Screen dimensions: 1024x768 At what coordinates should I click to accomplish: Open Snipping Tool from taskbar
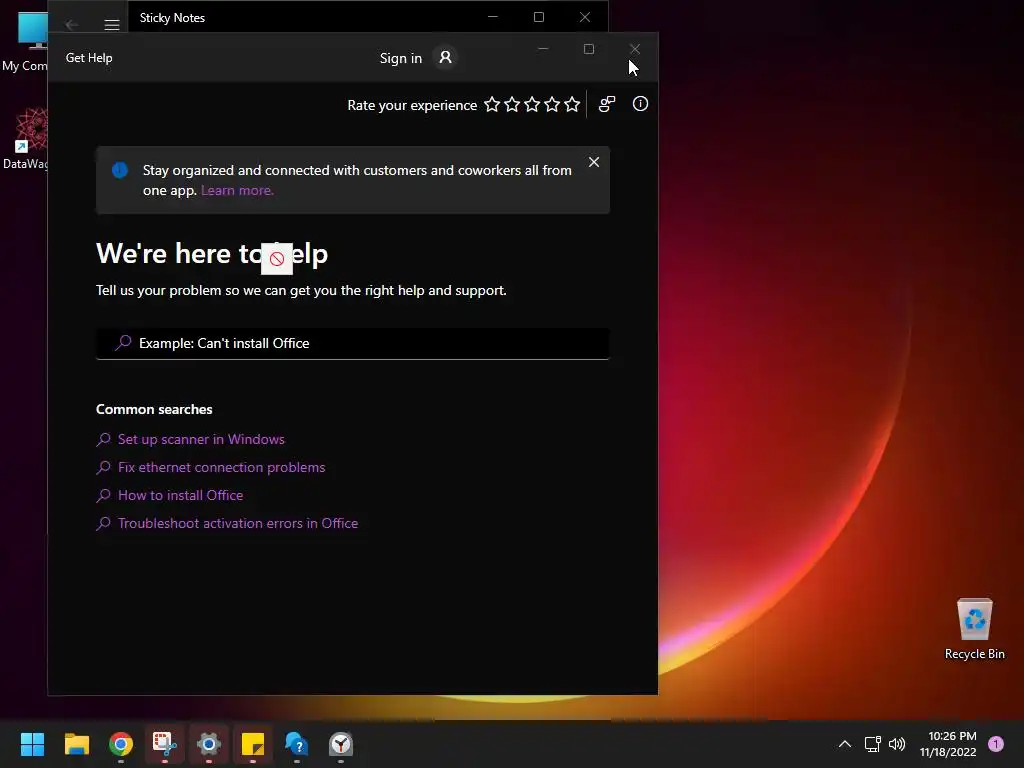click(x=165, y=744)
